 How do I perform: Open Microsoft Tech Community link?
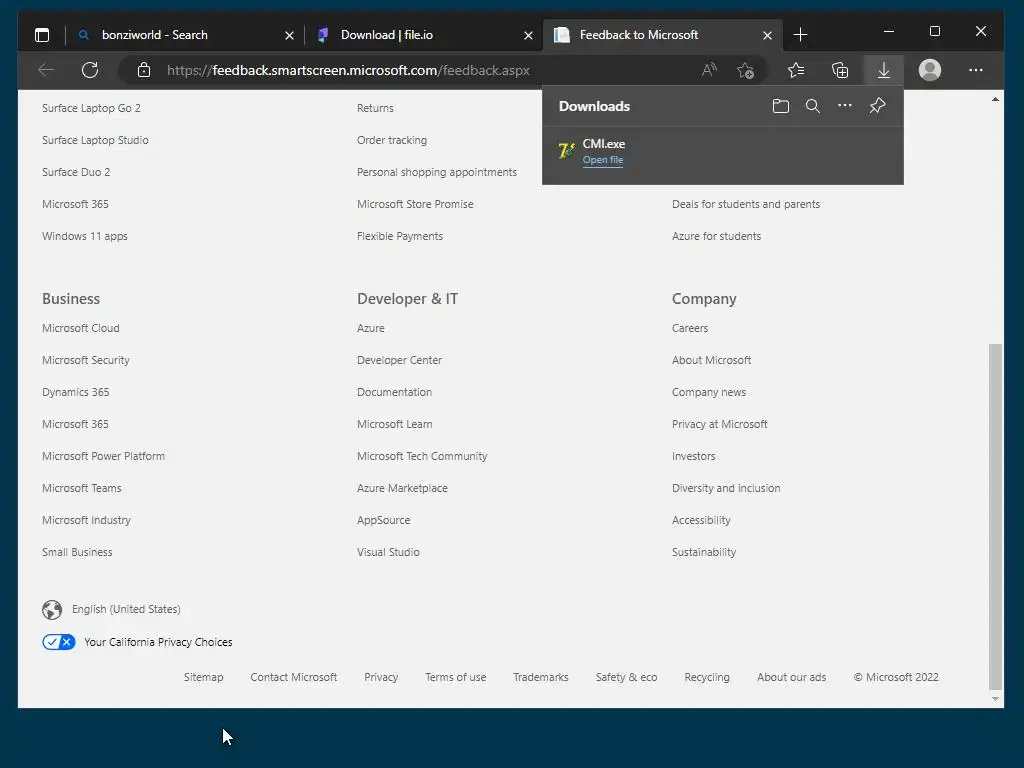pos(422,456)
